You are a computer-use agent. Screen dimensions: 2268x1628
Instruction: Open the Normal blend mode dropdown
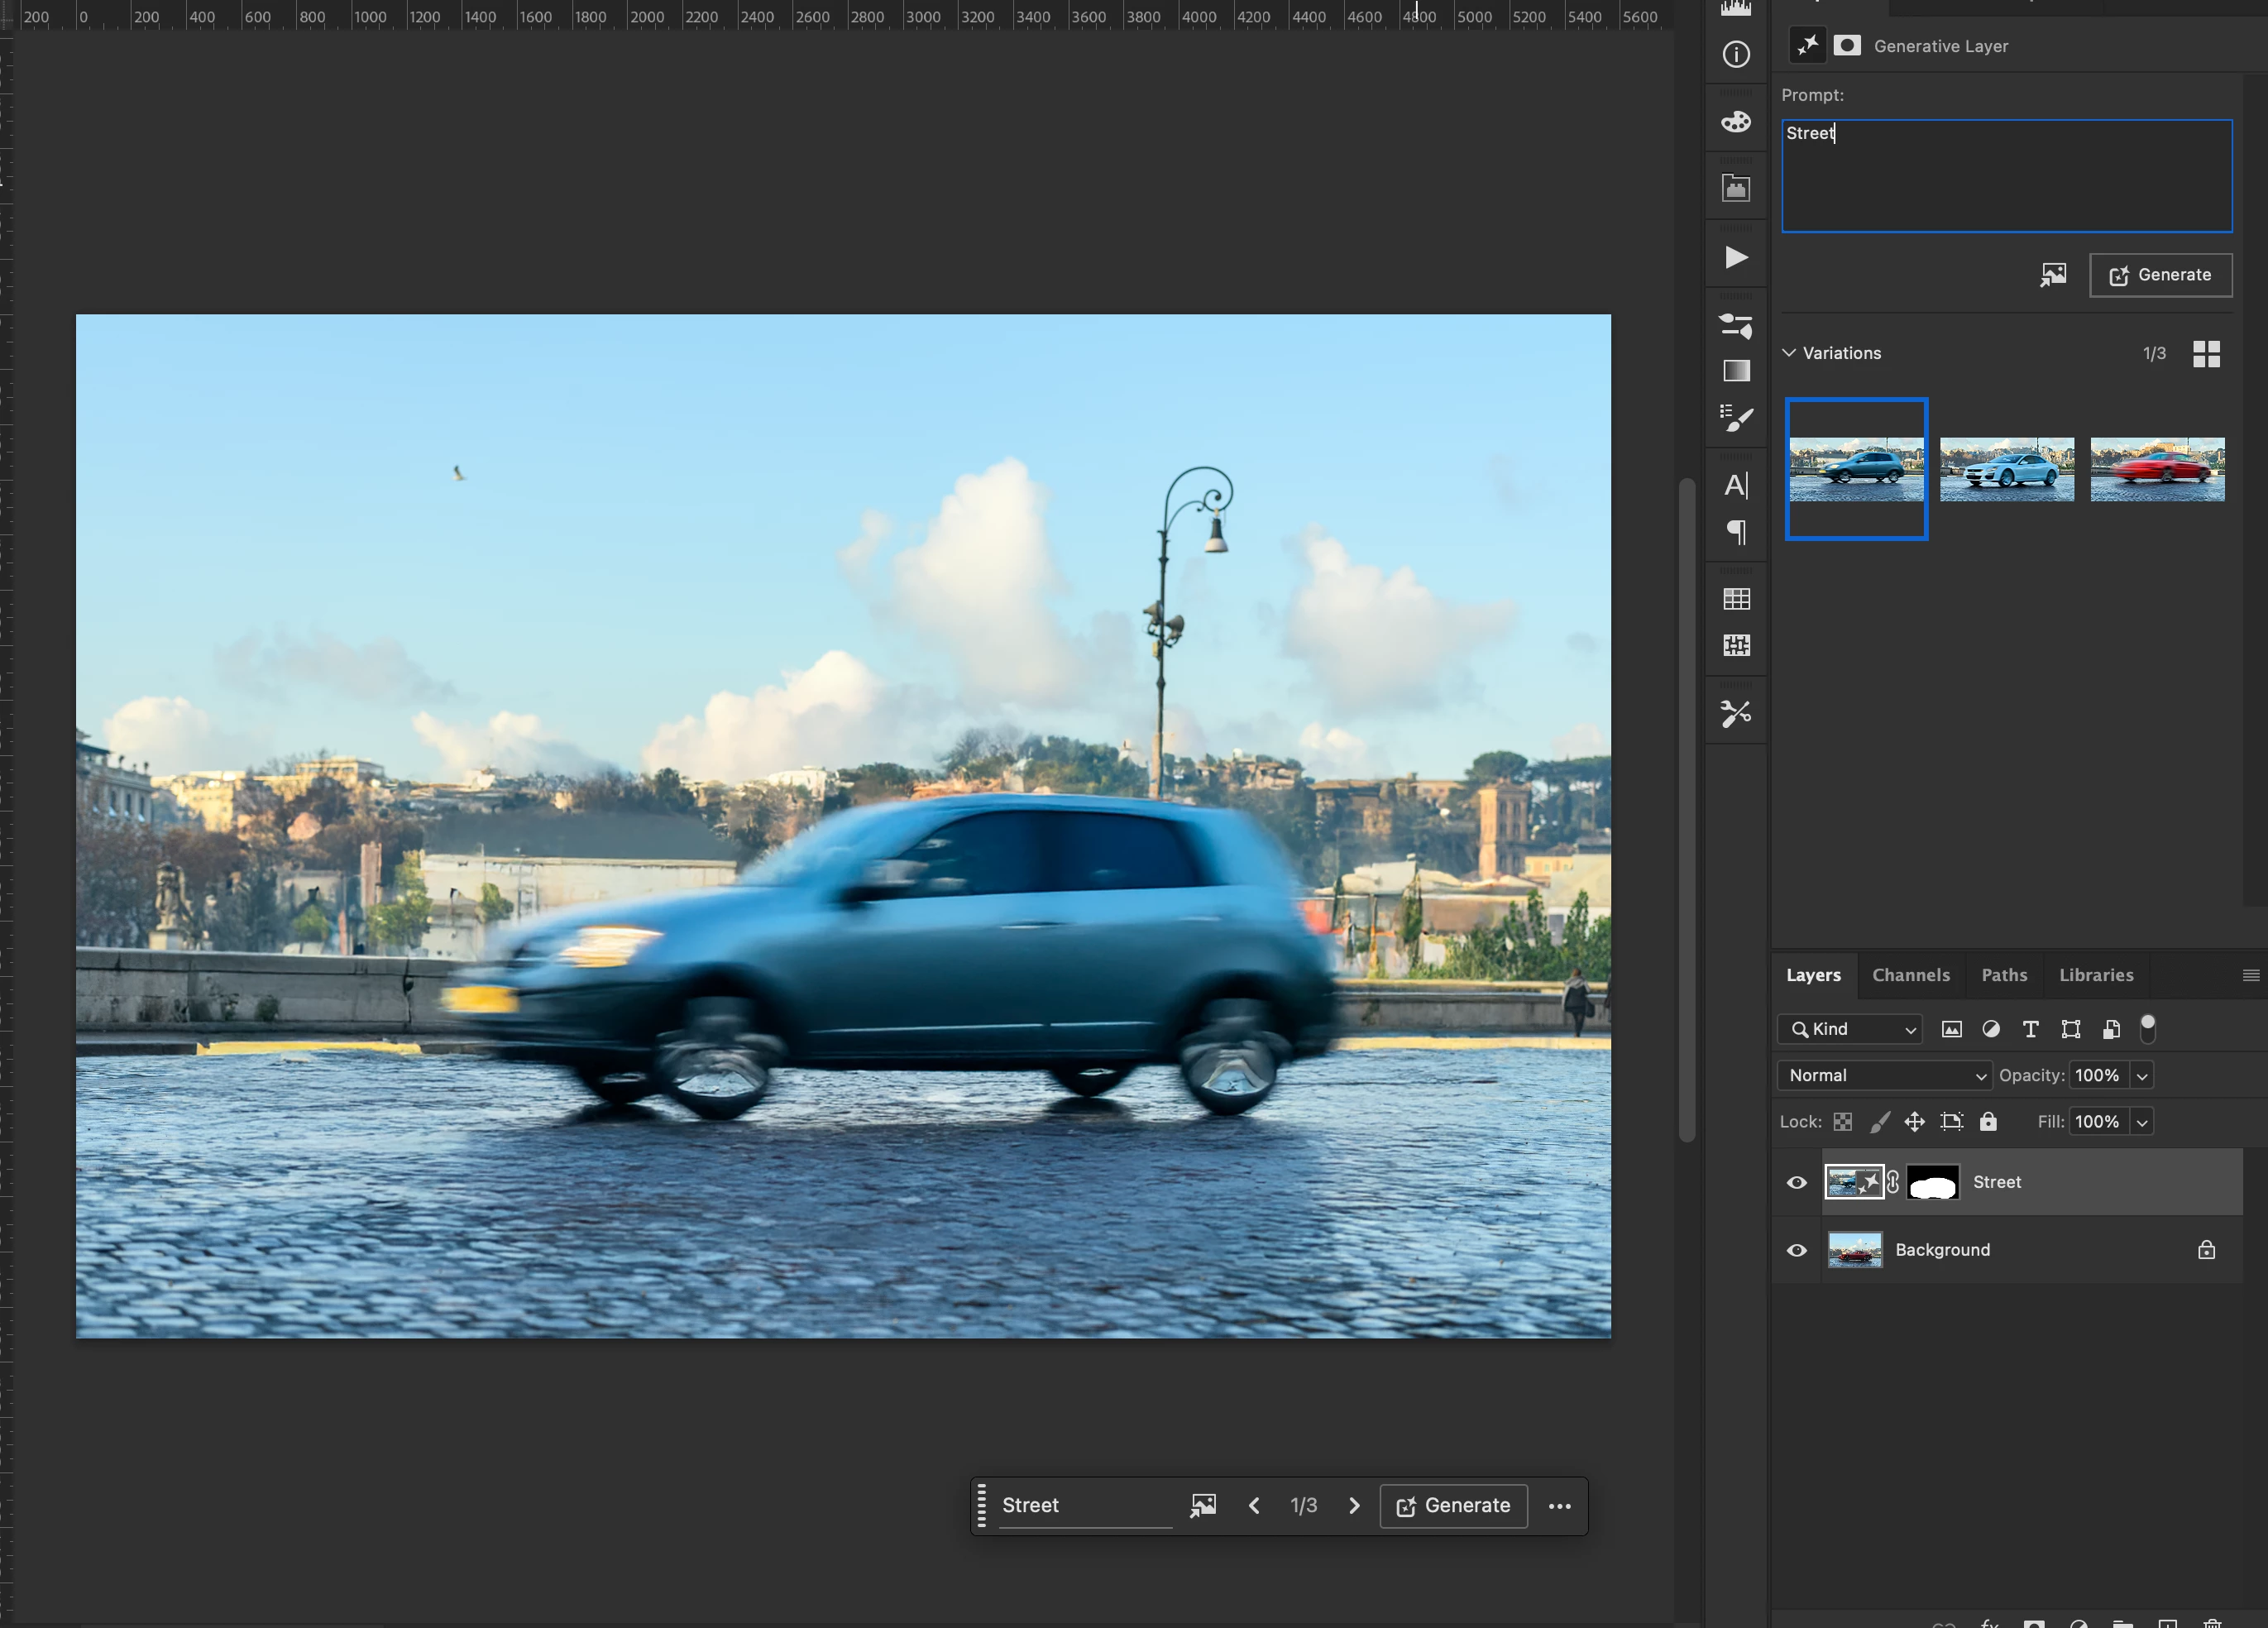point(1884,1076)
